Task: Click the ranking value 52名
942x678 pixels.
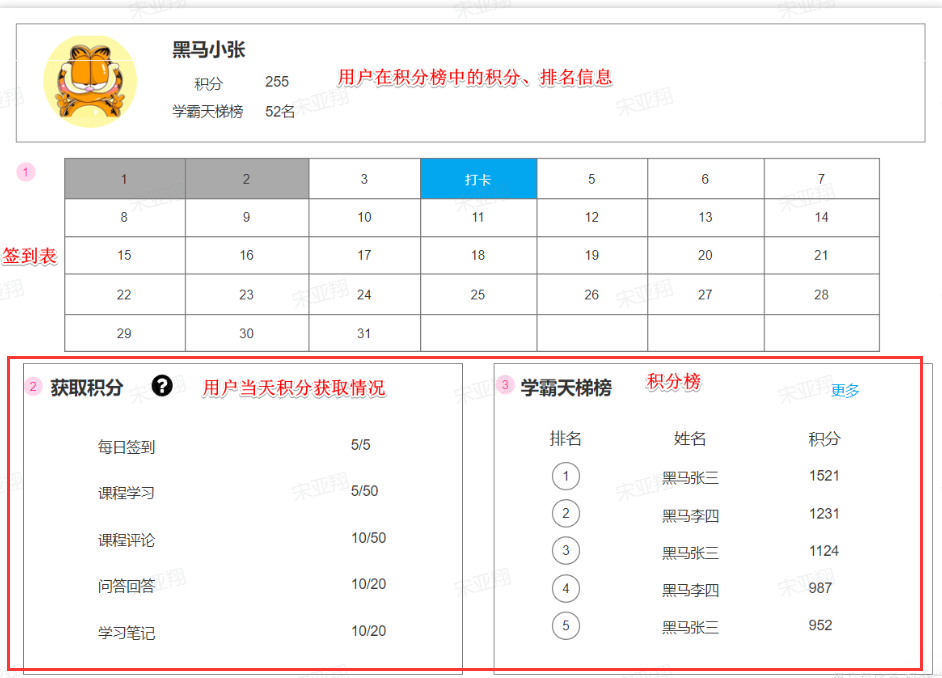Action: 280,112
